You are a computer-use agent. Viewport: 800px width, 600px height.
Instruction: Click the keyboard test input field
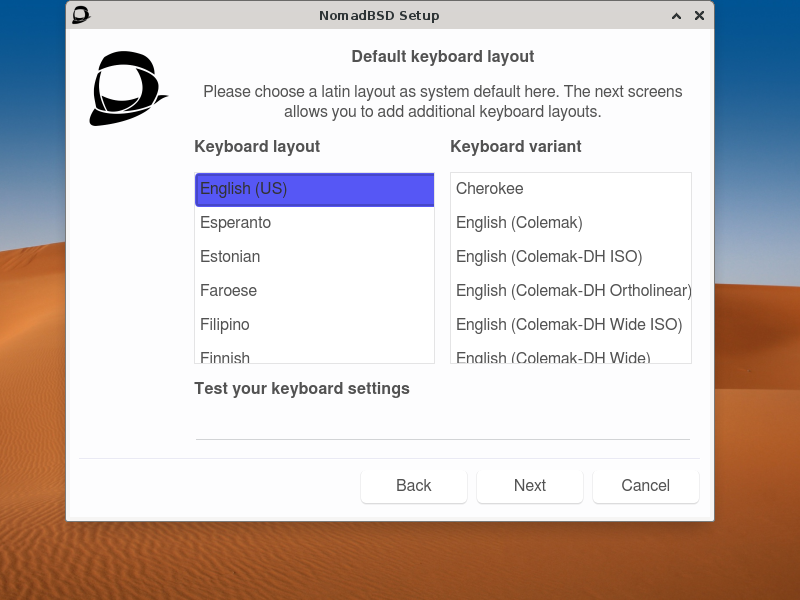[443, 430]
